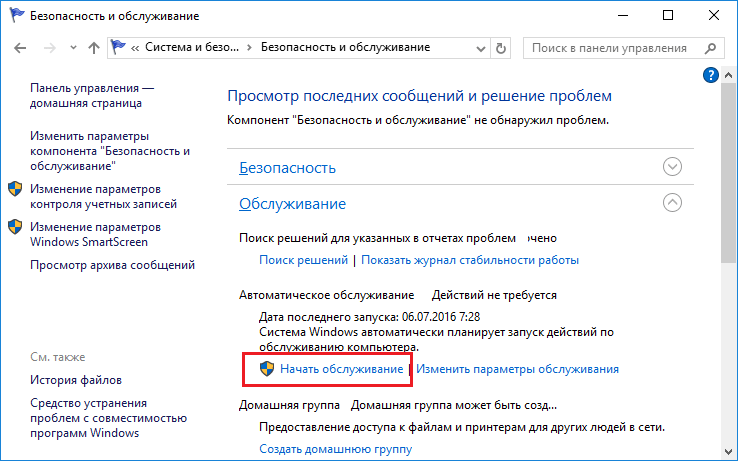This screenshot has height=461, width=738.
Task: Refresh the control panel page
Action: click(501, 48)
